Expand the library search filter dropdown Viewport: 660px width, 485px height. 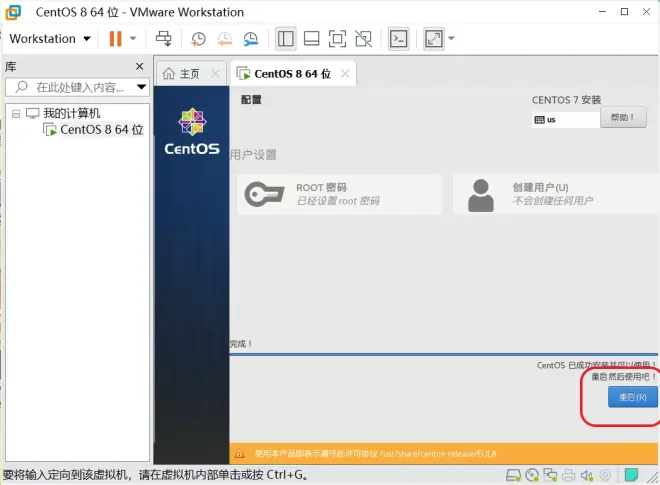141,87
